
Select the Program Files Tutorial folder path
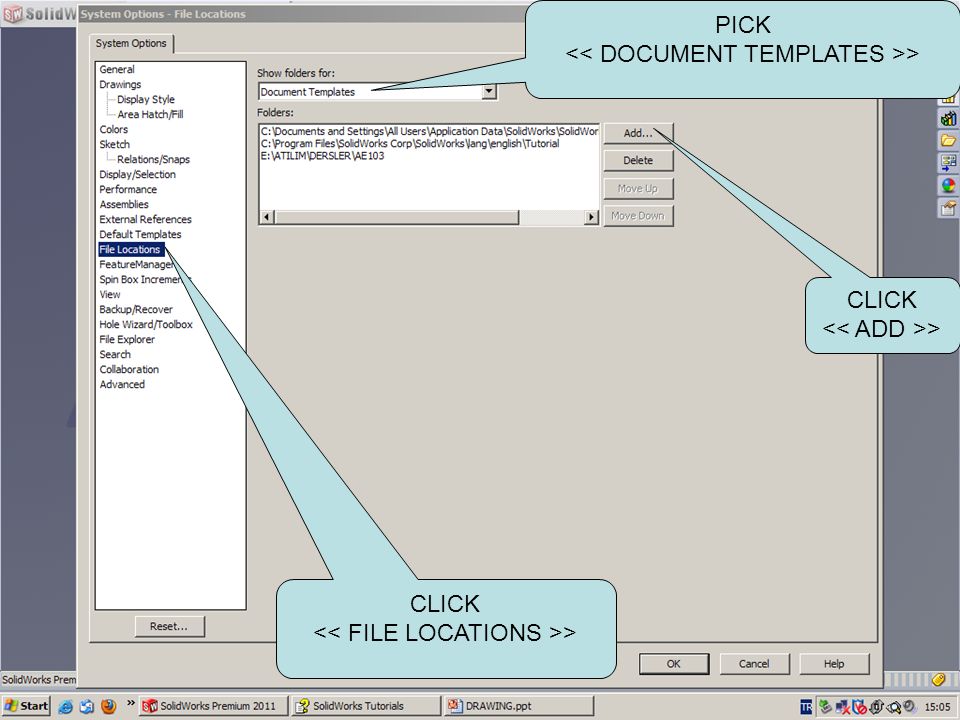pos(410,143)
